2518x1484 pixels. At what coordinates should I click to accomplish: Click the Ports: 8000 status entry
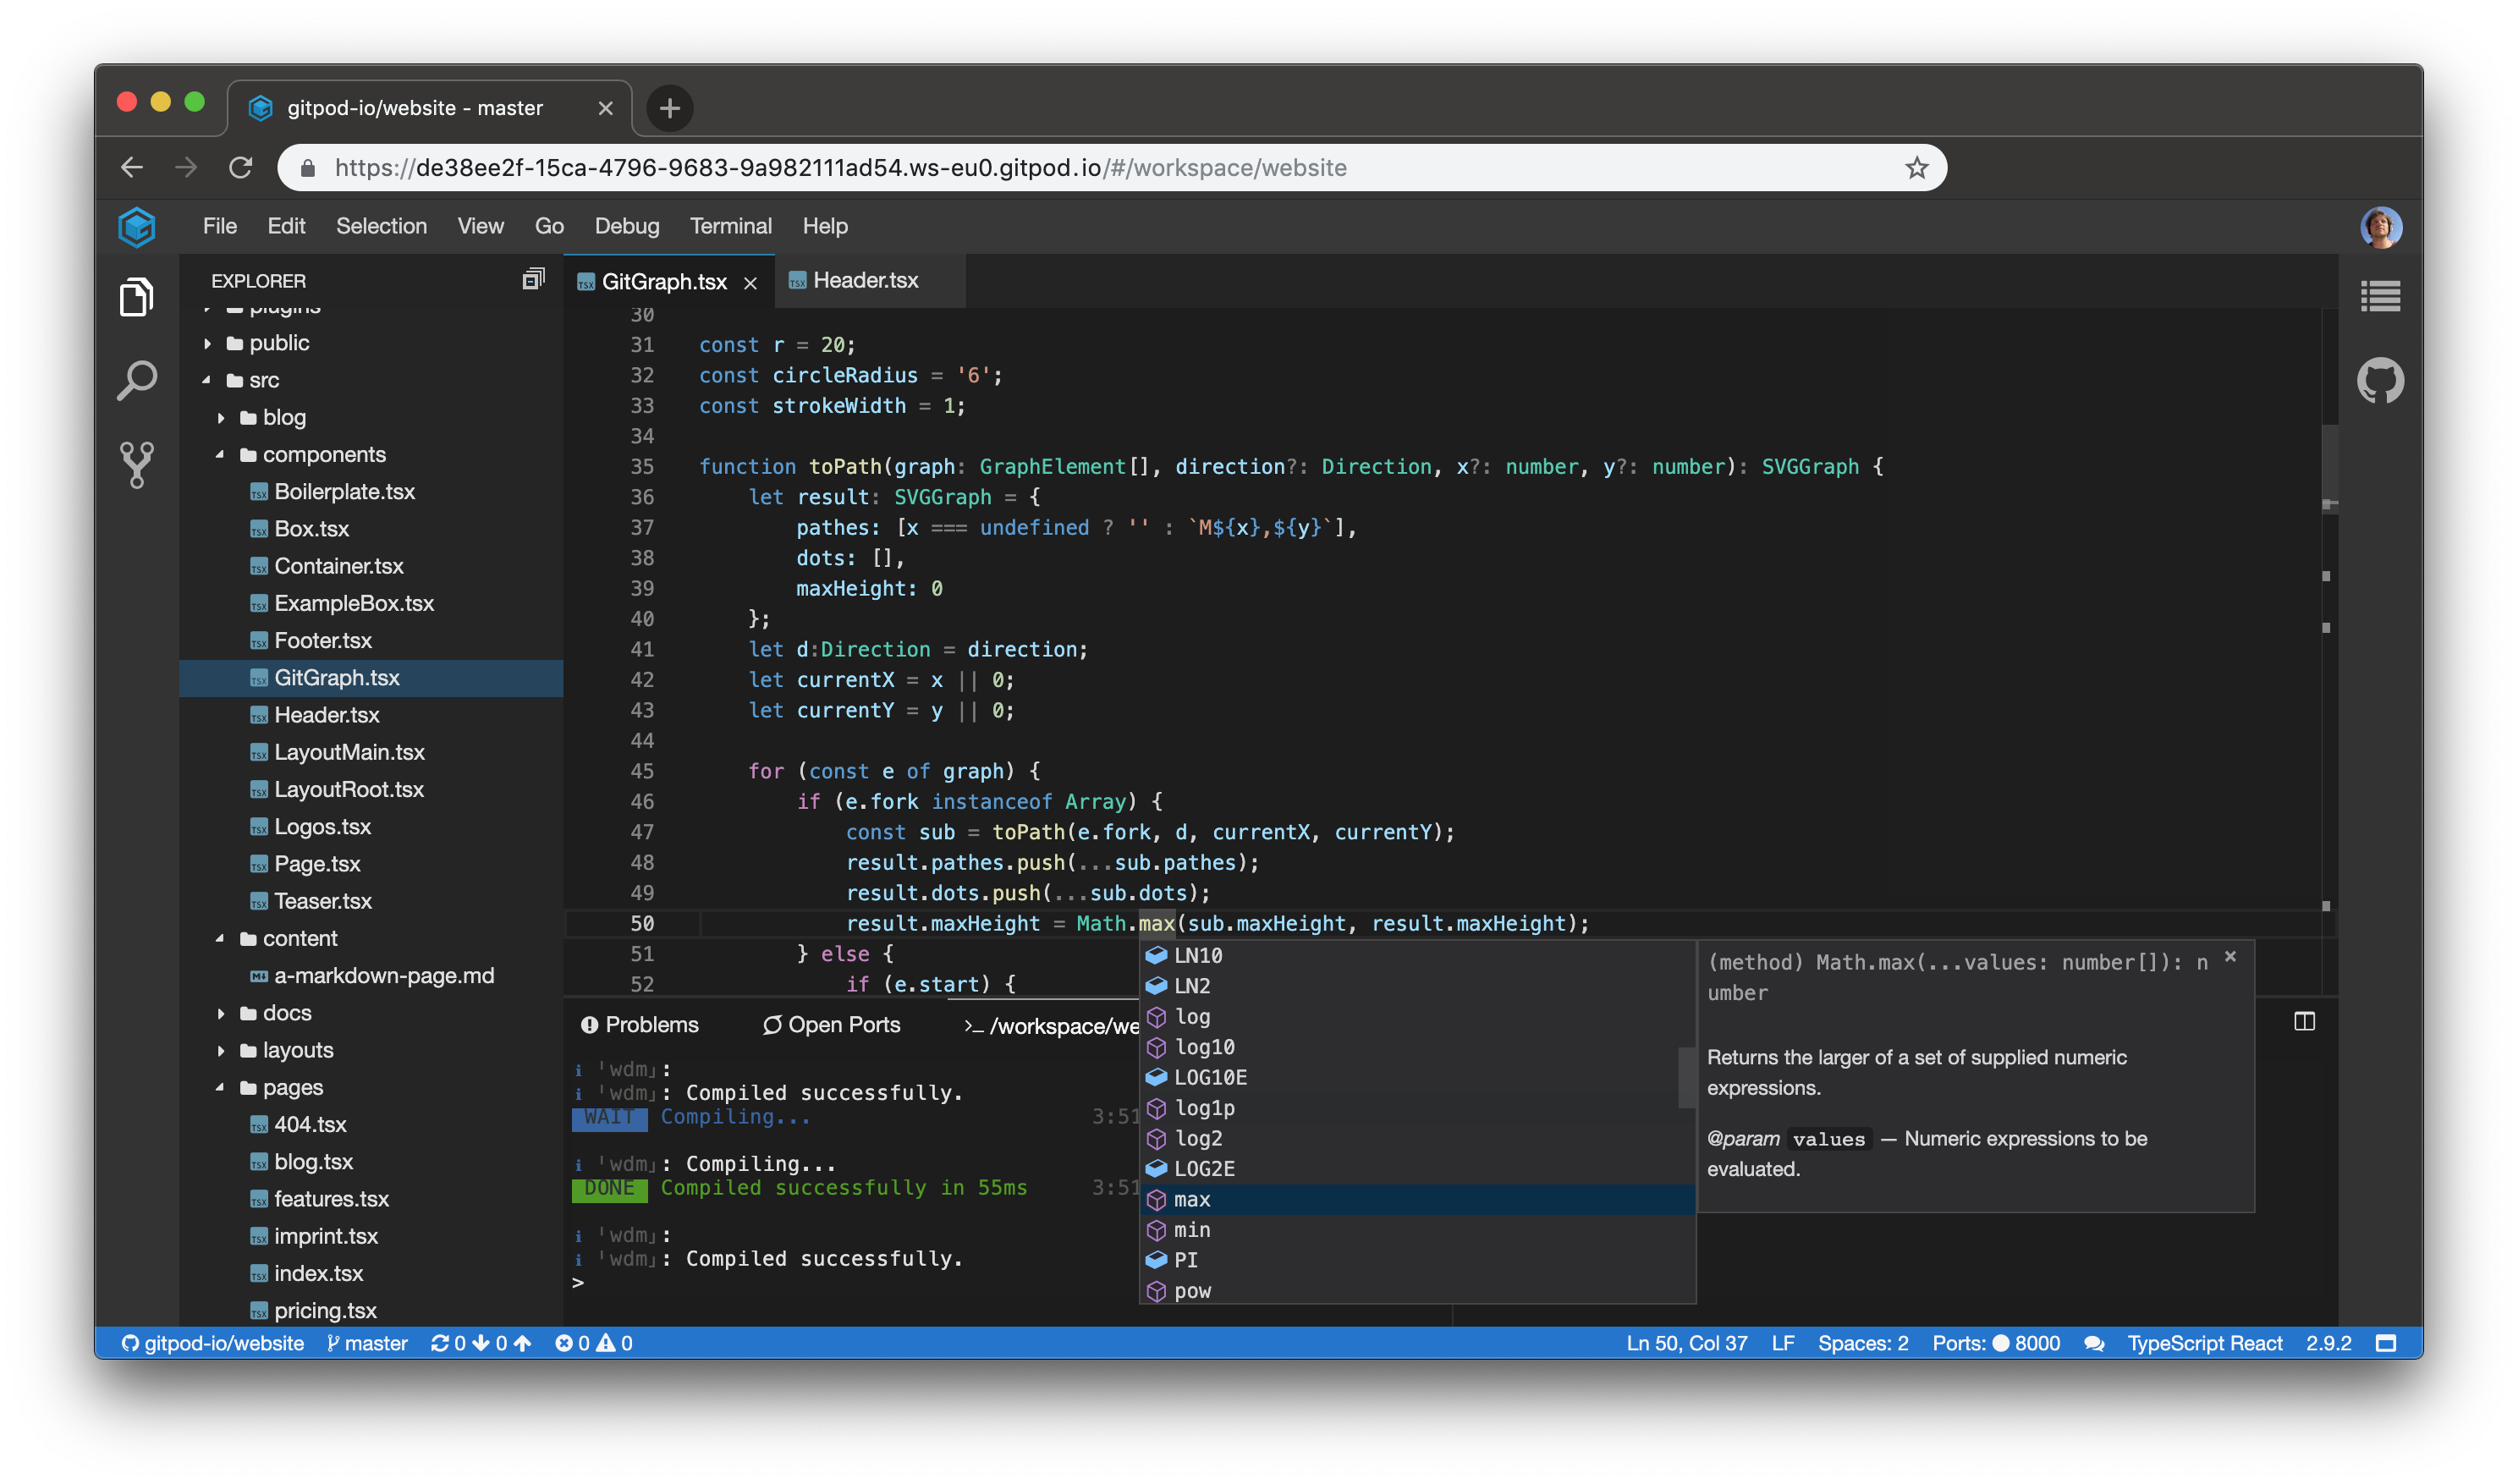(1996, 1343)
